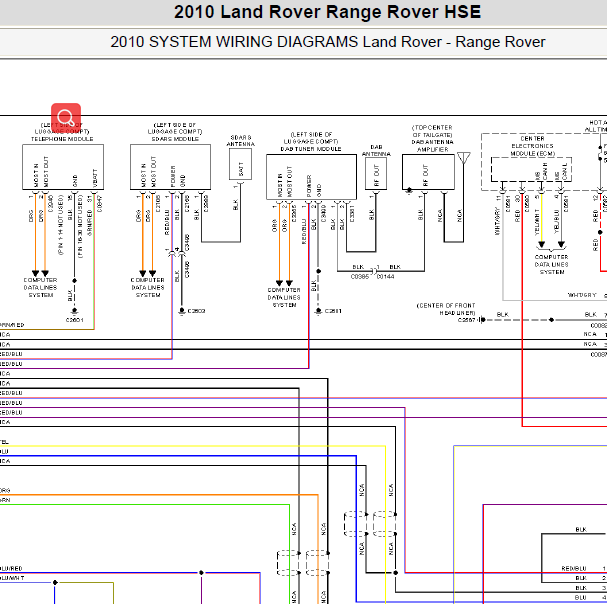
Task: Click the SDARS MODULE label
Action: [175, 139]
